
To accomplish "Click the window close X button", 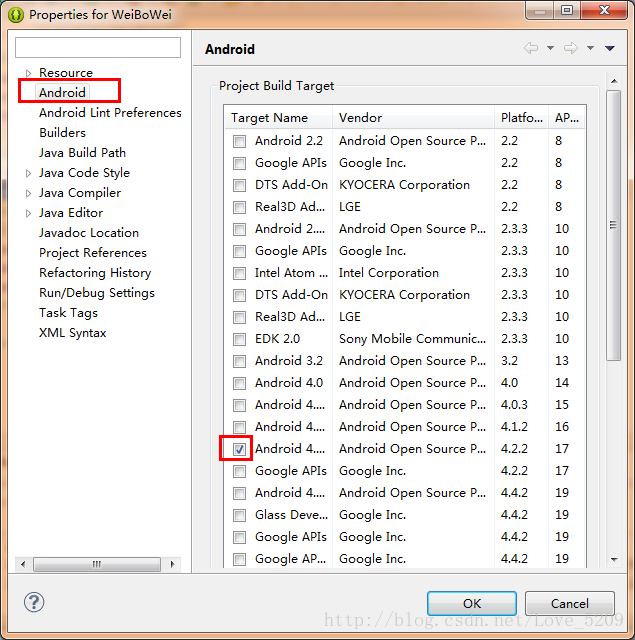I will click(x=604, y=10).
